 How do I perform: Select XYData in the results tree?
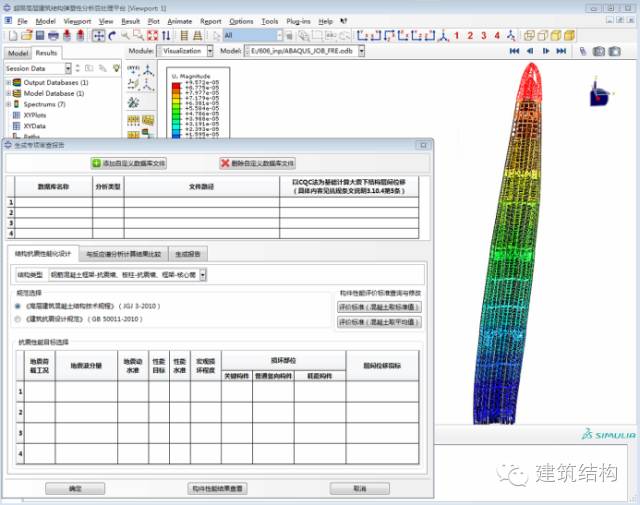(35, 126)
